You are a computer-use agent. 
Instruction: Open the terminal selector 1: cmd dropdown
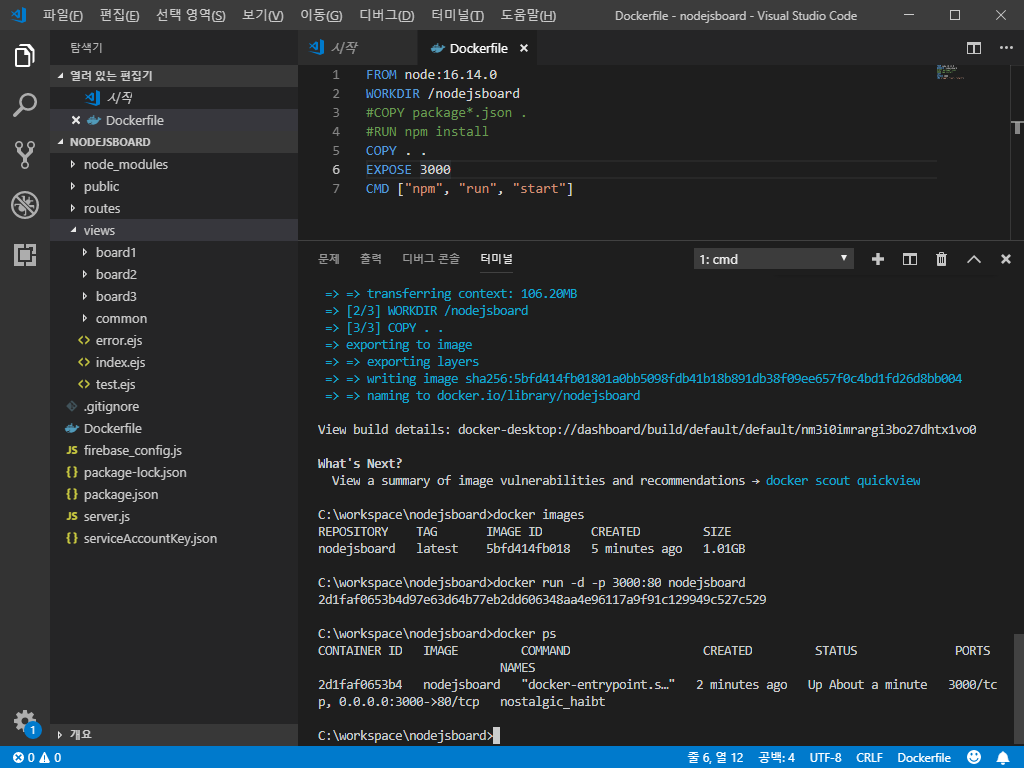coord(773,259)
